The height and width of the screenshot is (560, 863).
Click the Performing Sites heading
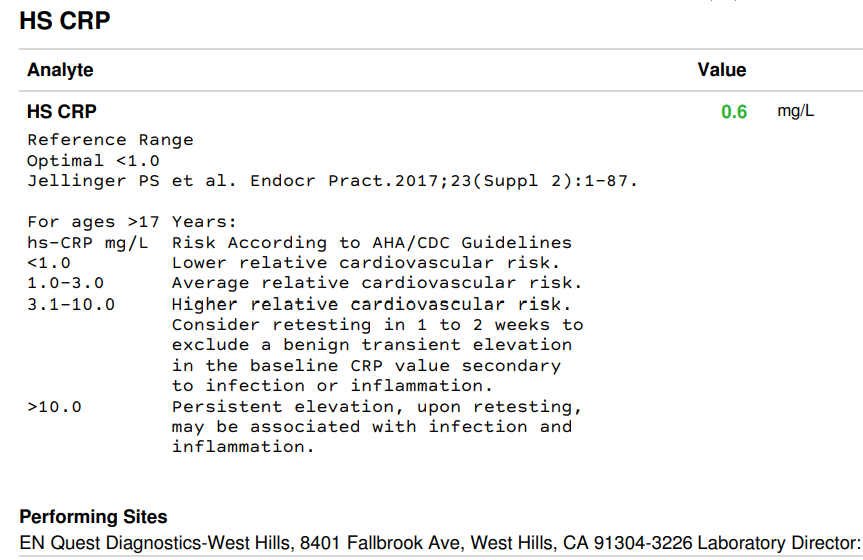pos(93,517)
